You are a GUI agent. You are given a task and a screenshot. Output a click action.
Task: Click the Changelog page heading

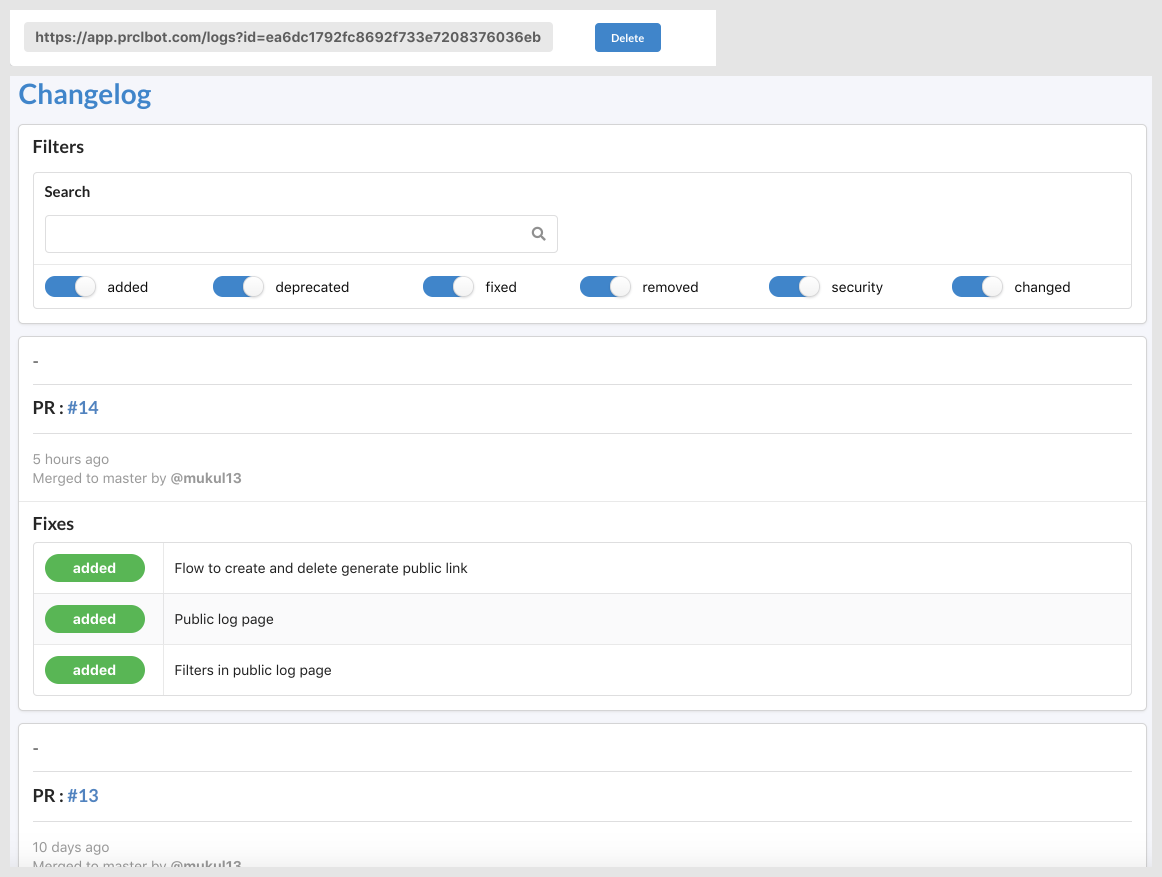click(84, 94)
